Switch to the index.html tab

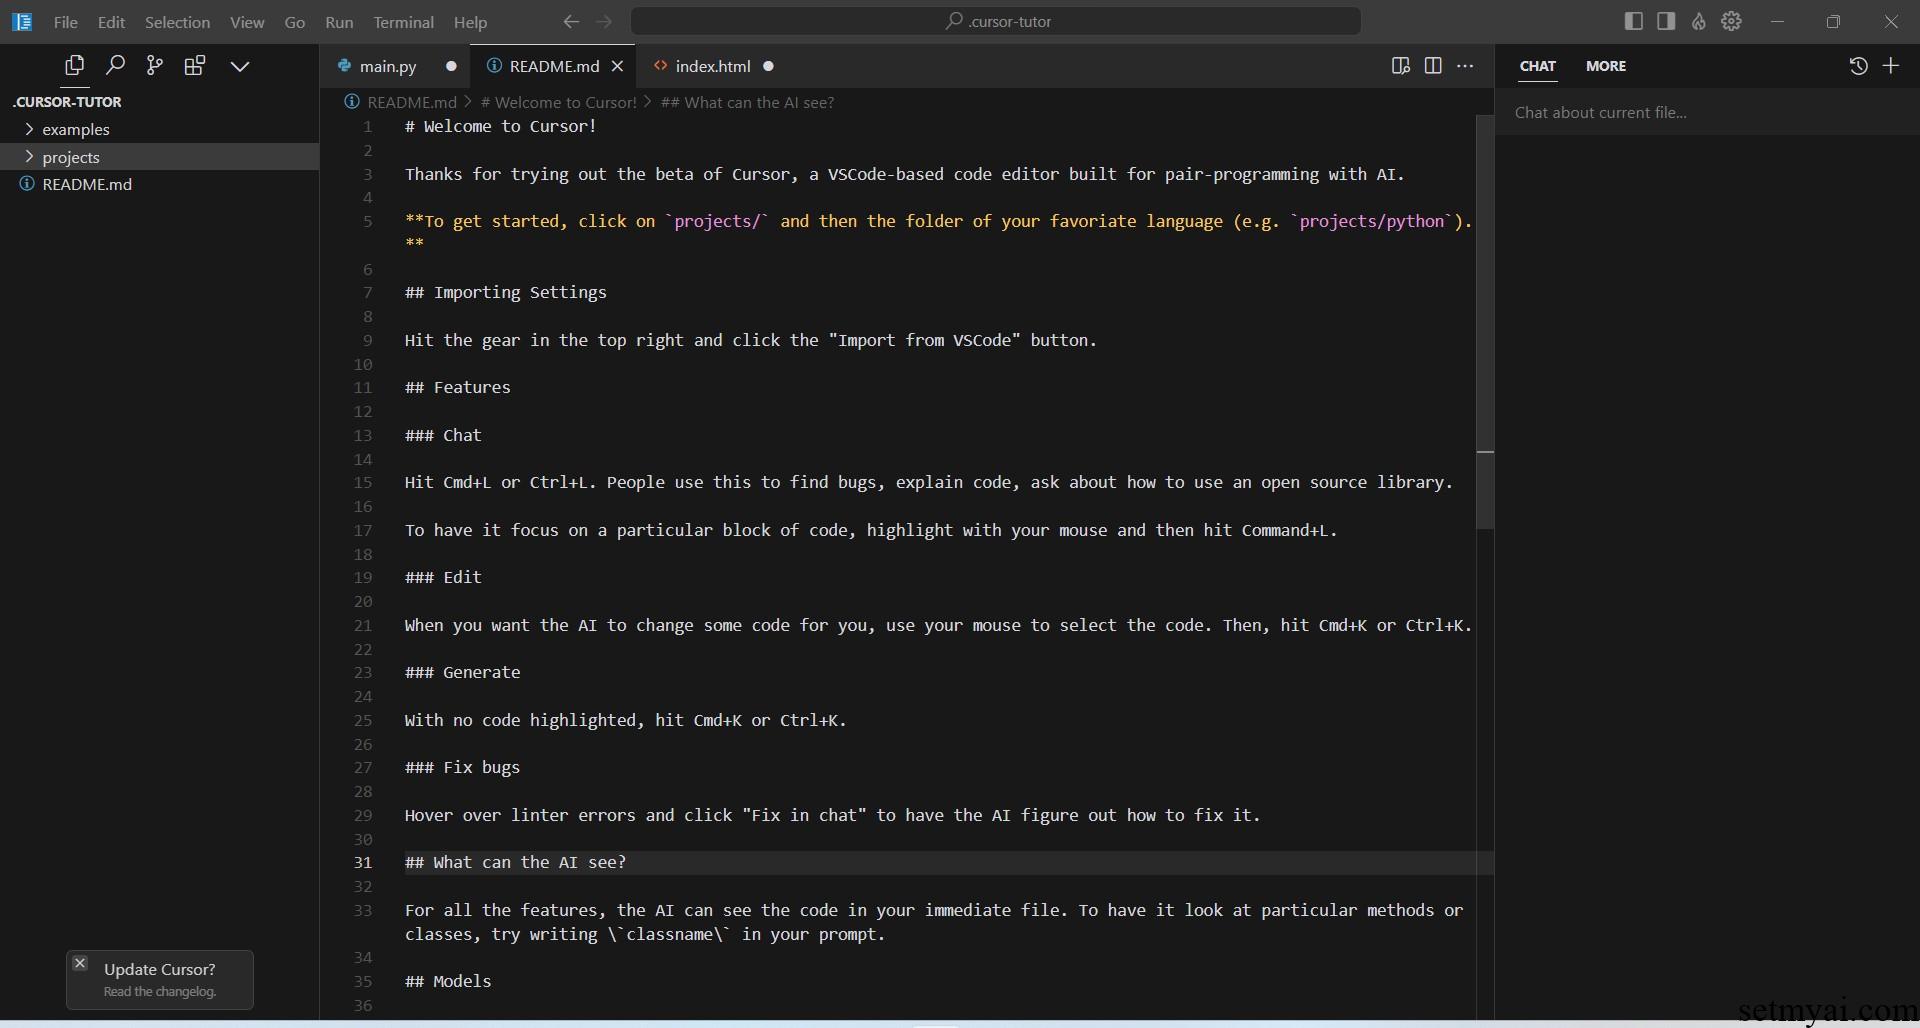point(712,66)
